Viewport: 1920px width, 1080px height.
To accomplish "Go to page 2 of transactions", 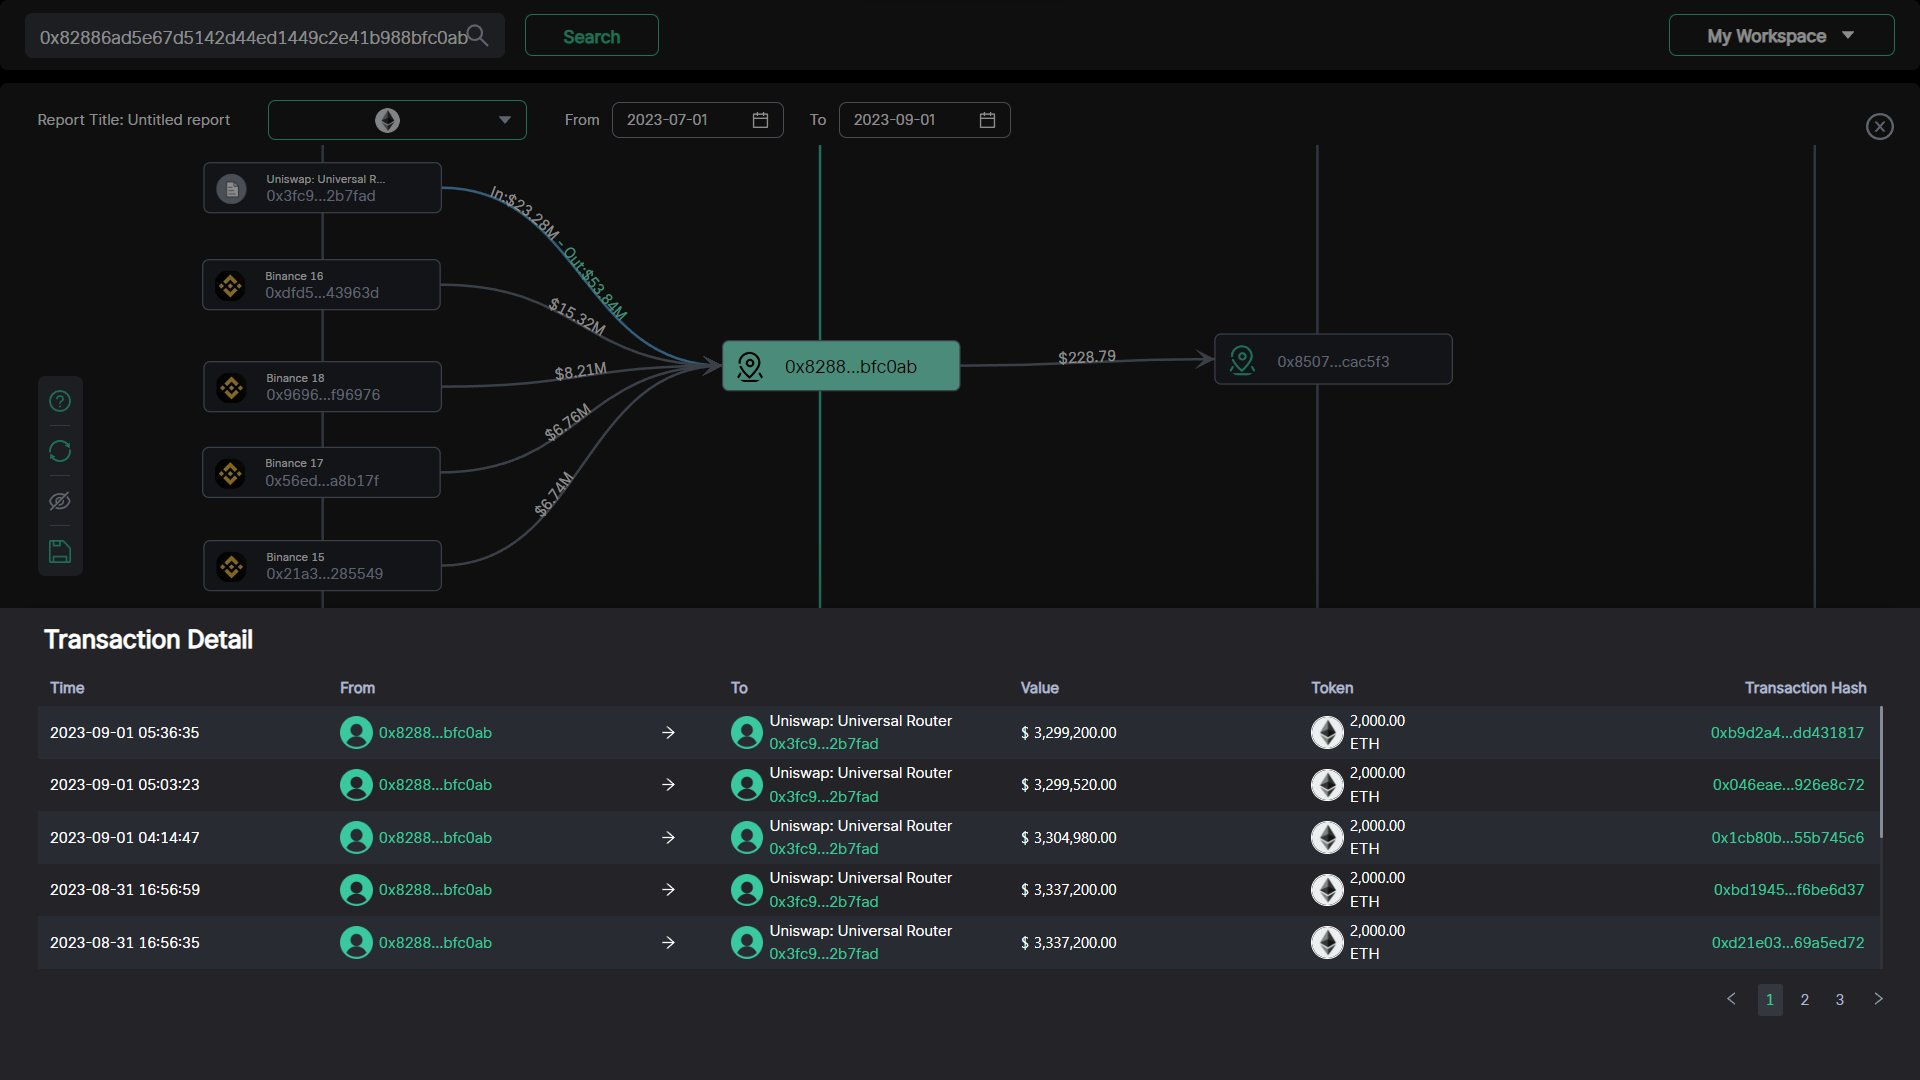I will pos(1804,999).
